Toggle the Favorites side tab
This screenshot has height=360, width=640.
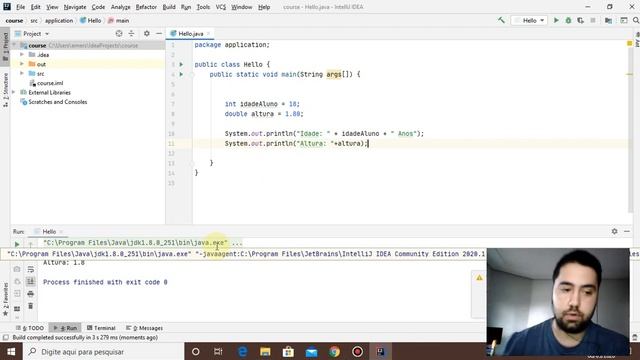pos(5,299)
